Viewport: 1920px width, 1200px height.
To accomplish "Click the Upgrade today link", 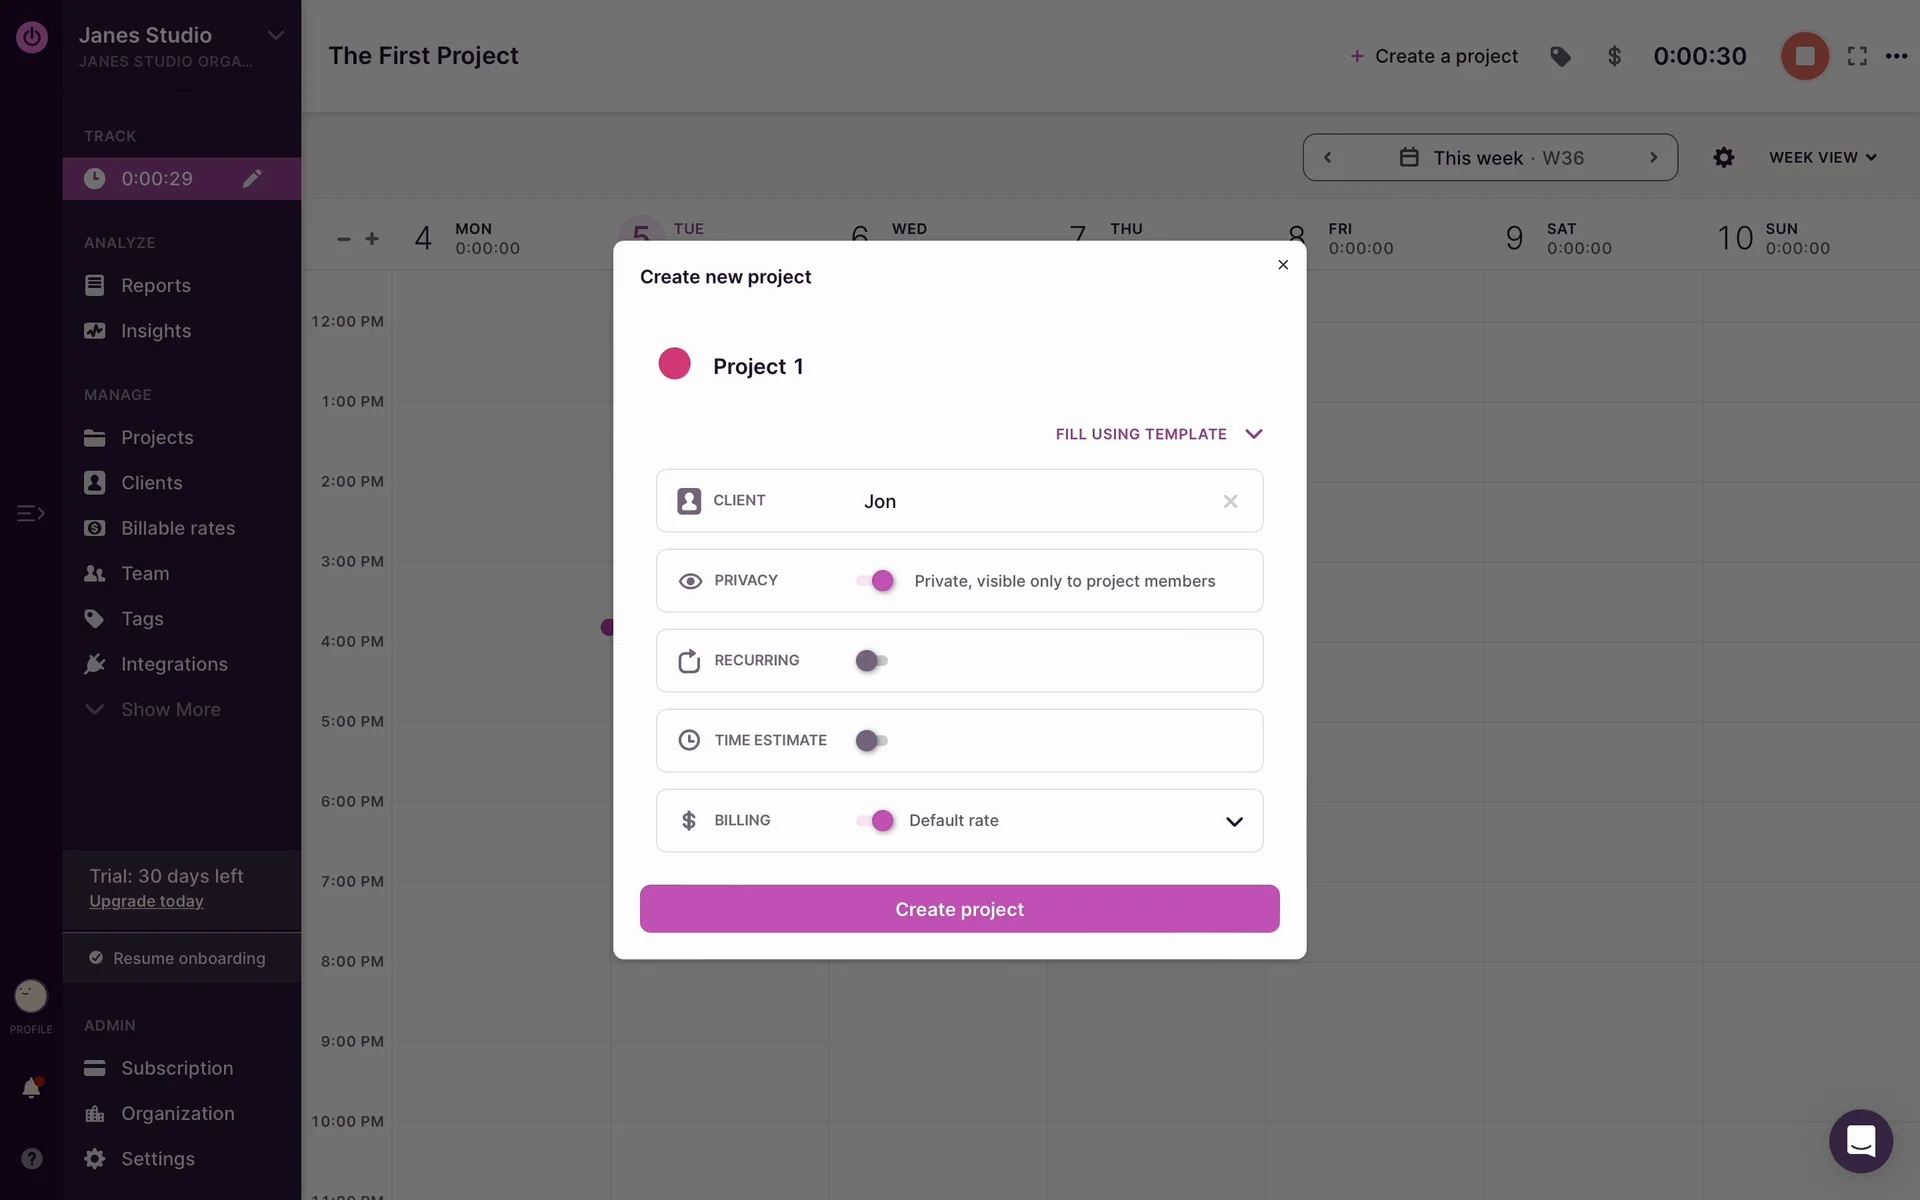I will point(146,901).
